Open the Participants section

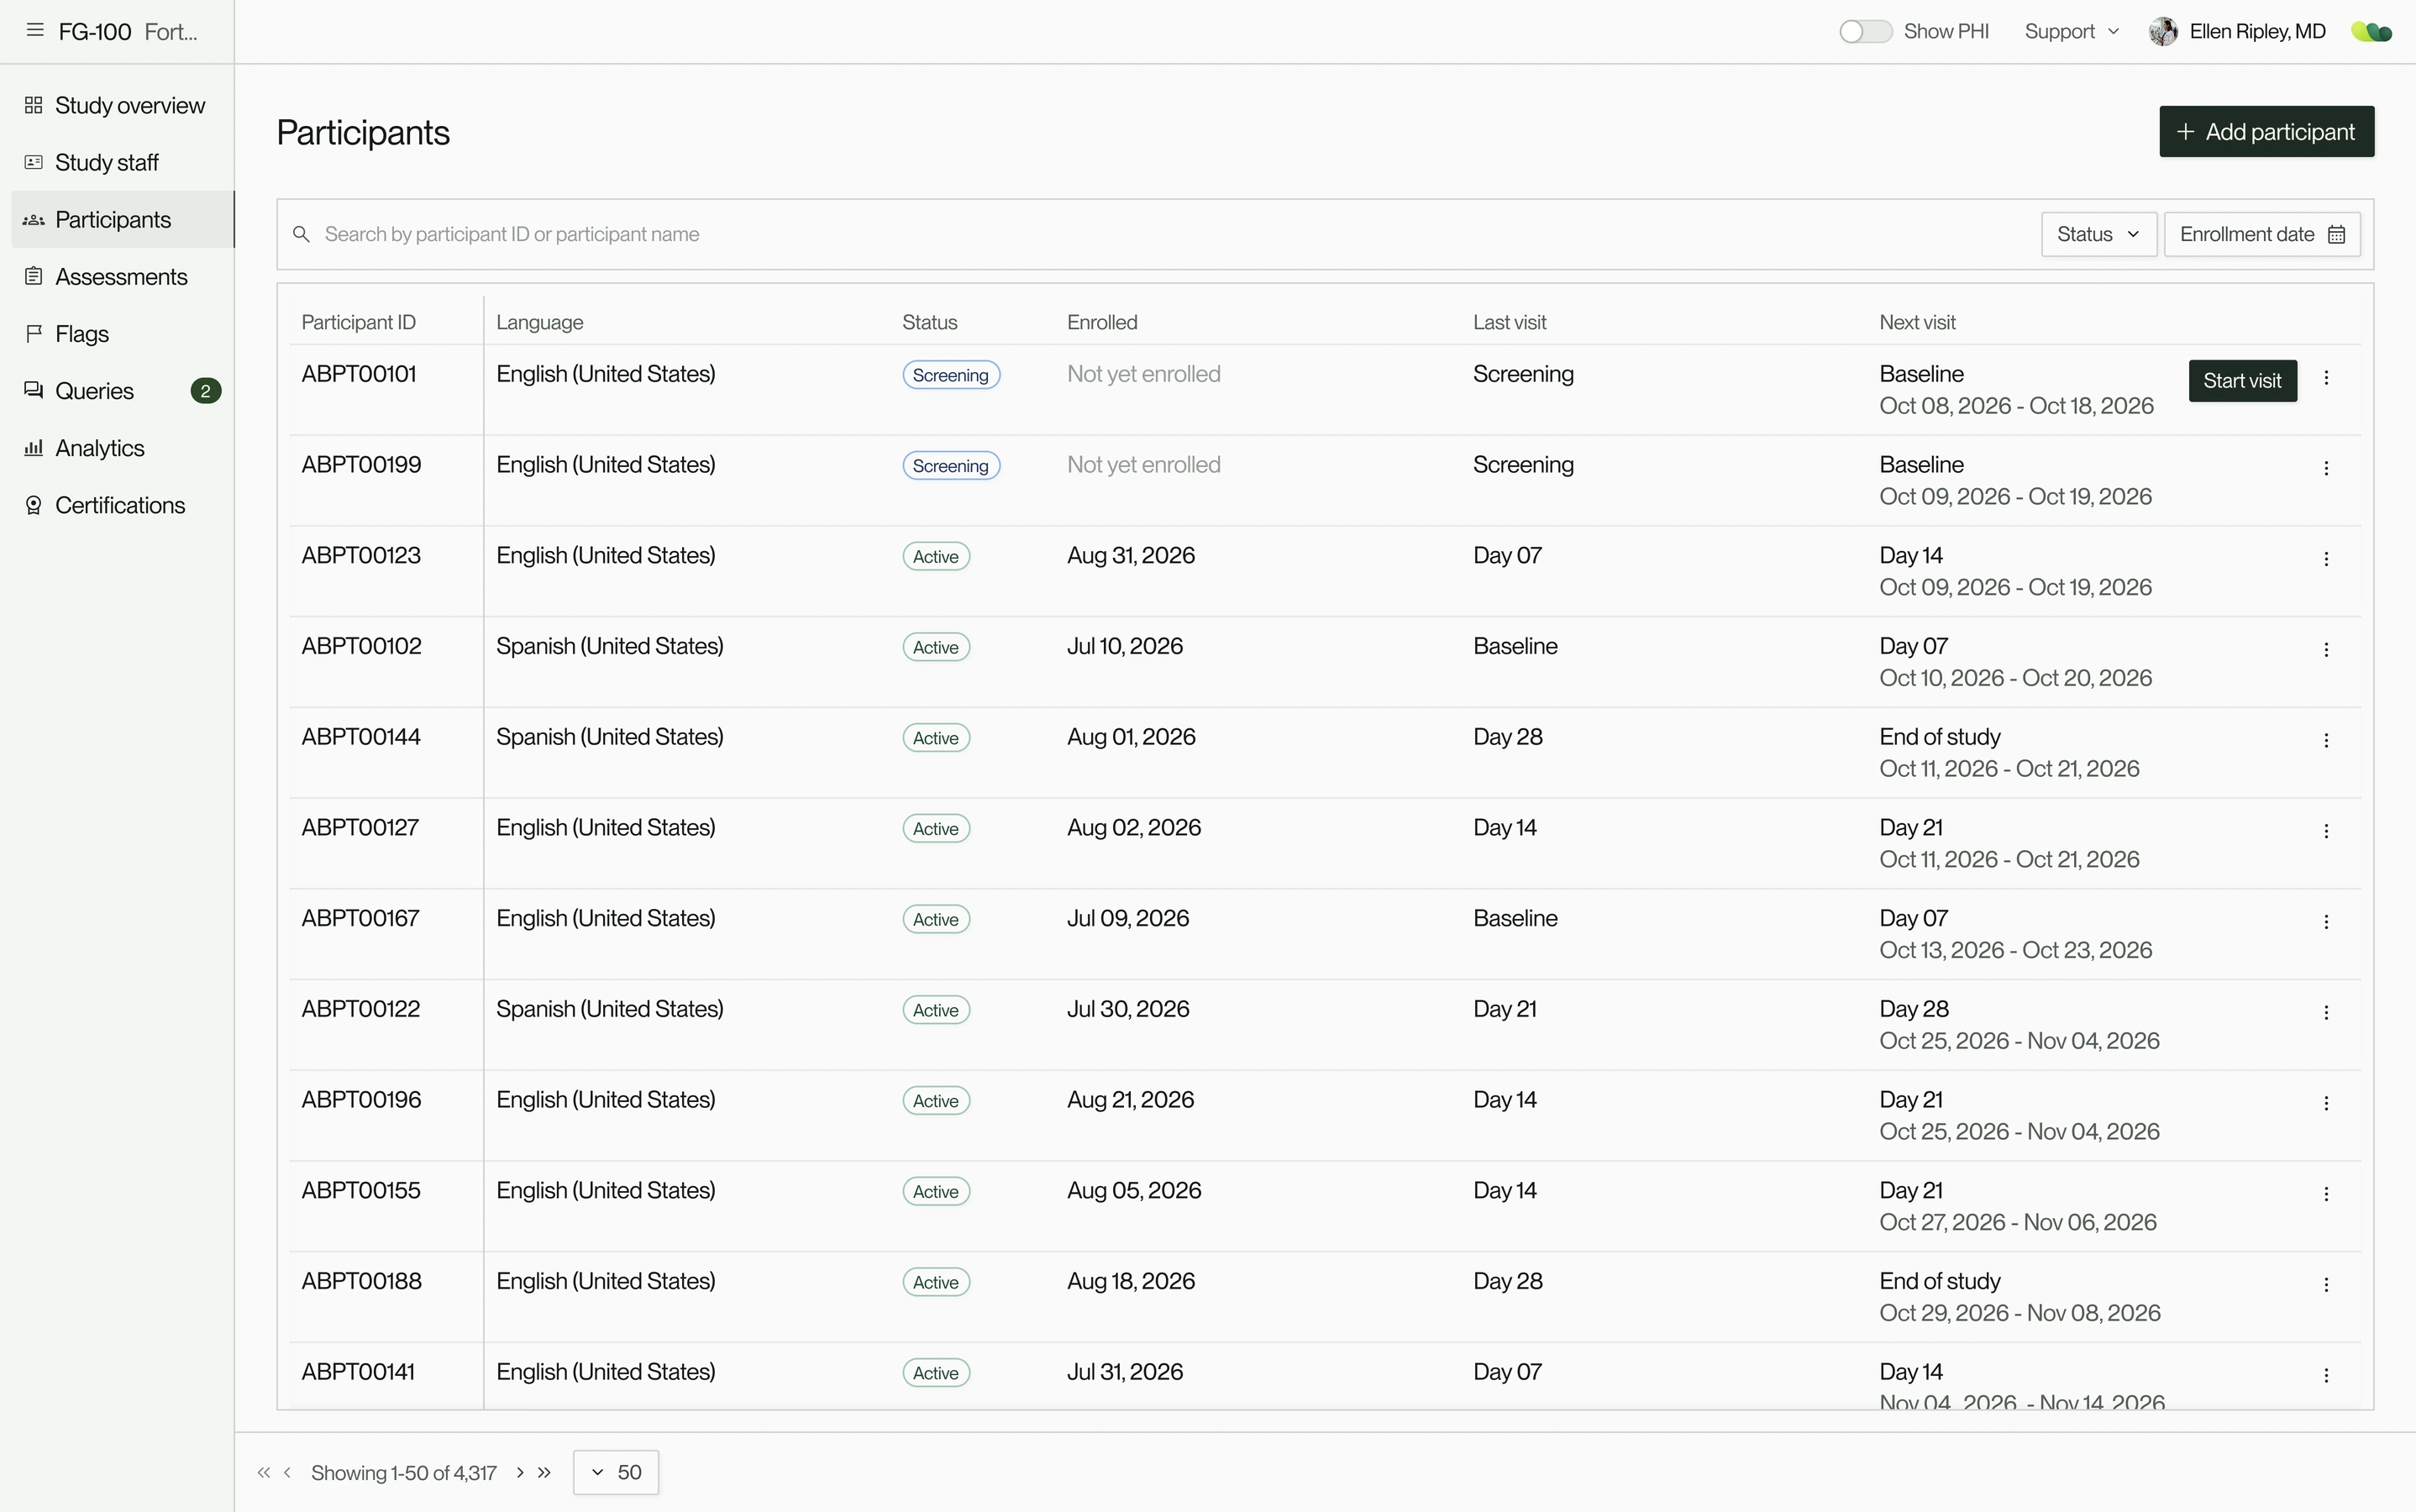click(x=122, y=219)
